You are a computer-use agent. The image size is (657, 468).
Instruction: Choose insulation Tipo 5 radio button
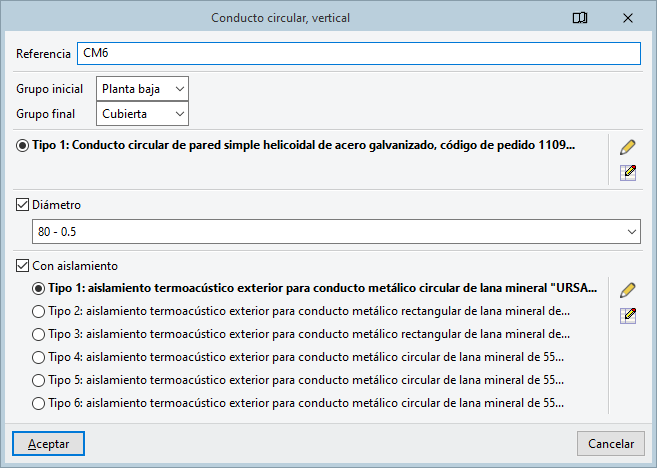tap(39, 380)
